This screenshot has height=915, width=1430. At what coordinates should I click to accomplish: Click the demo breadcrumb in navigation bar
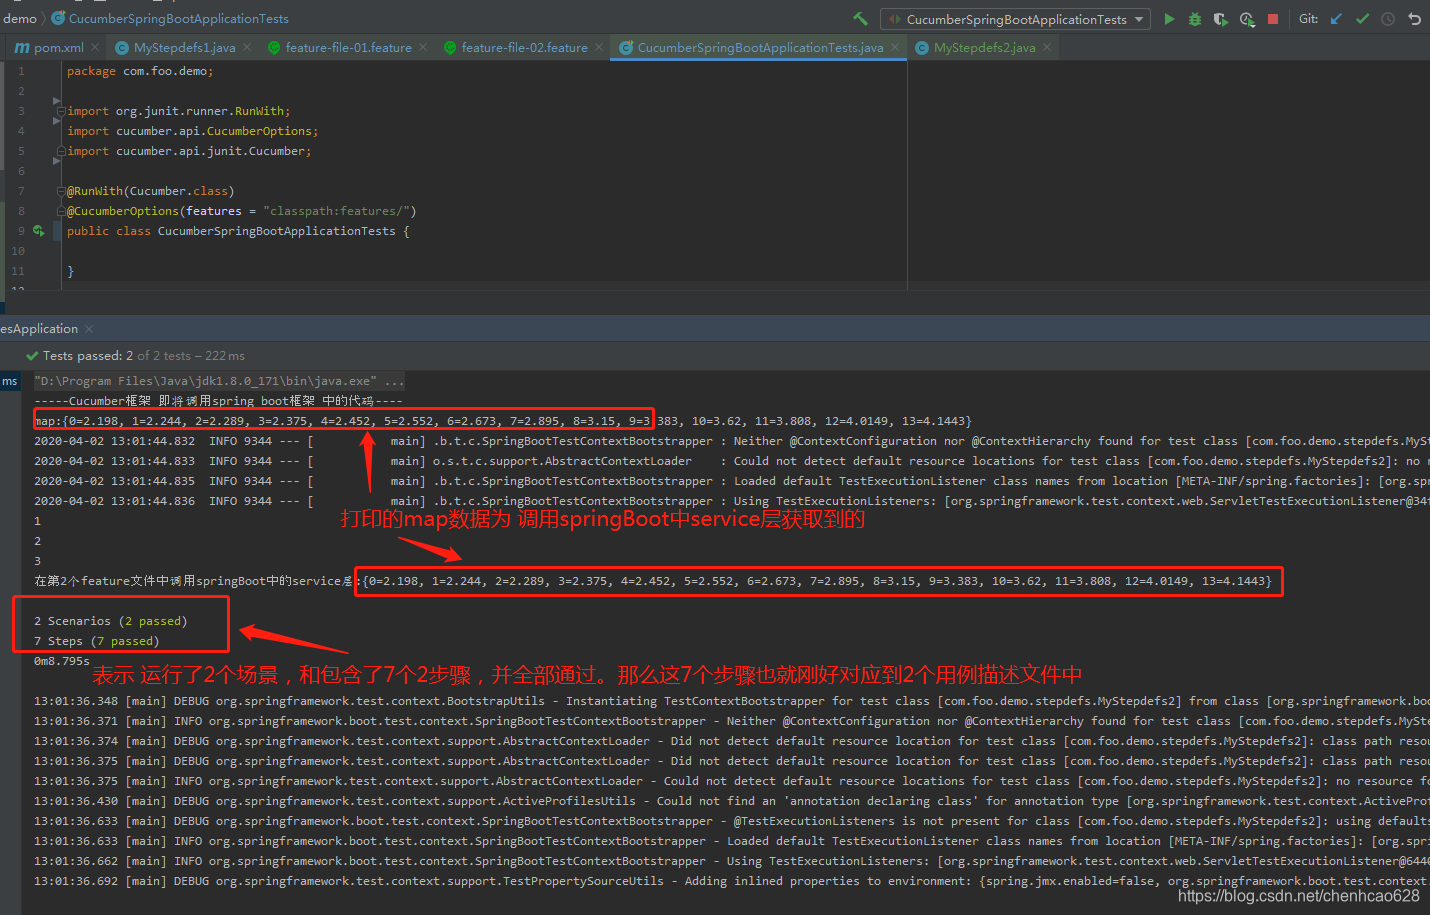click(20, 18)
